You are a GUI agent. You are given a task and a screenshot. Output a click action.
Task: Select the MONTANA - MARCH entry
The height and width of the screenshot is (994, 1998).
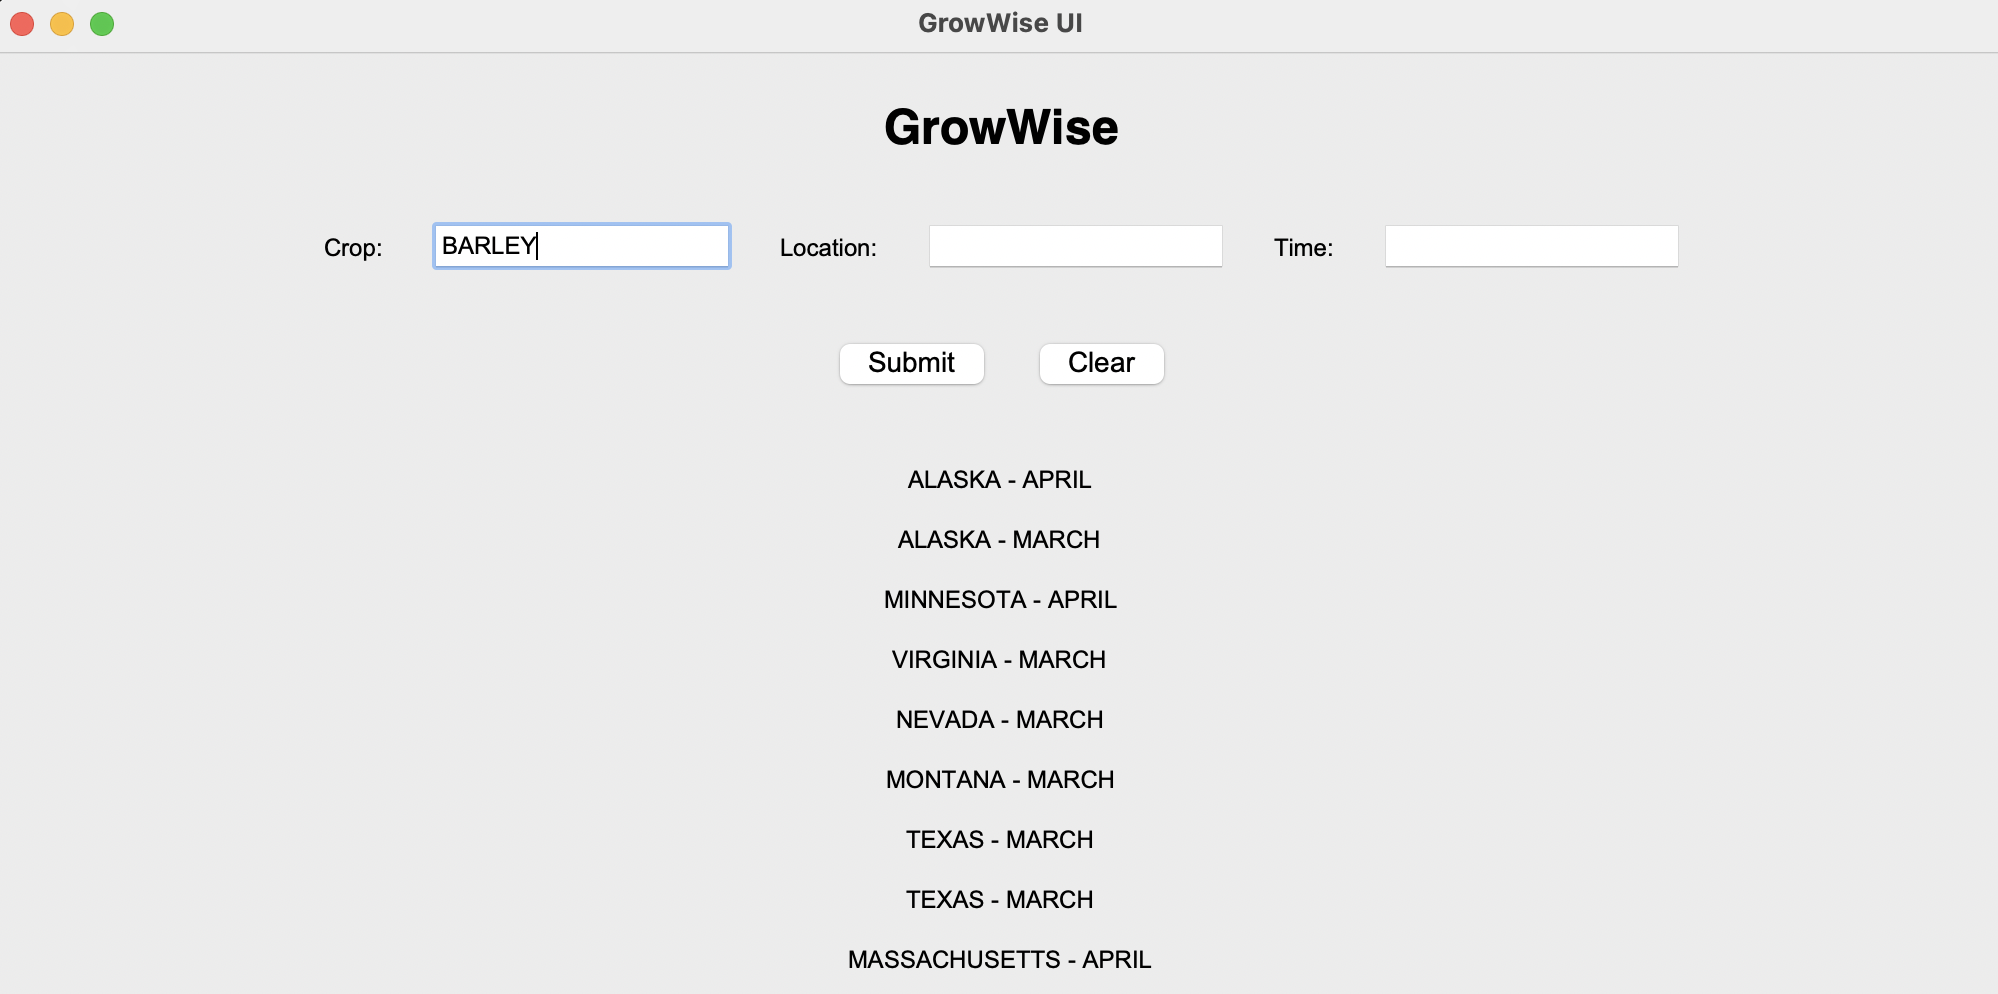(x=999, y=779)
